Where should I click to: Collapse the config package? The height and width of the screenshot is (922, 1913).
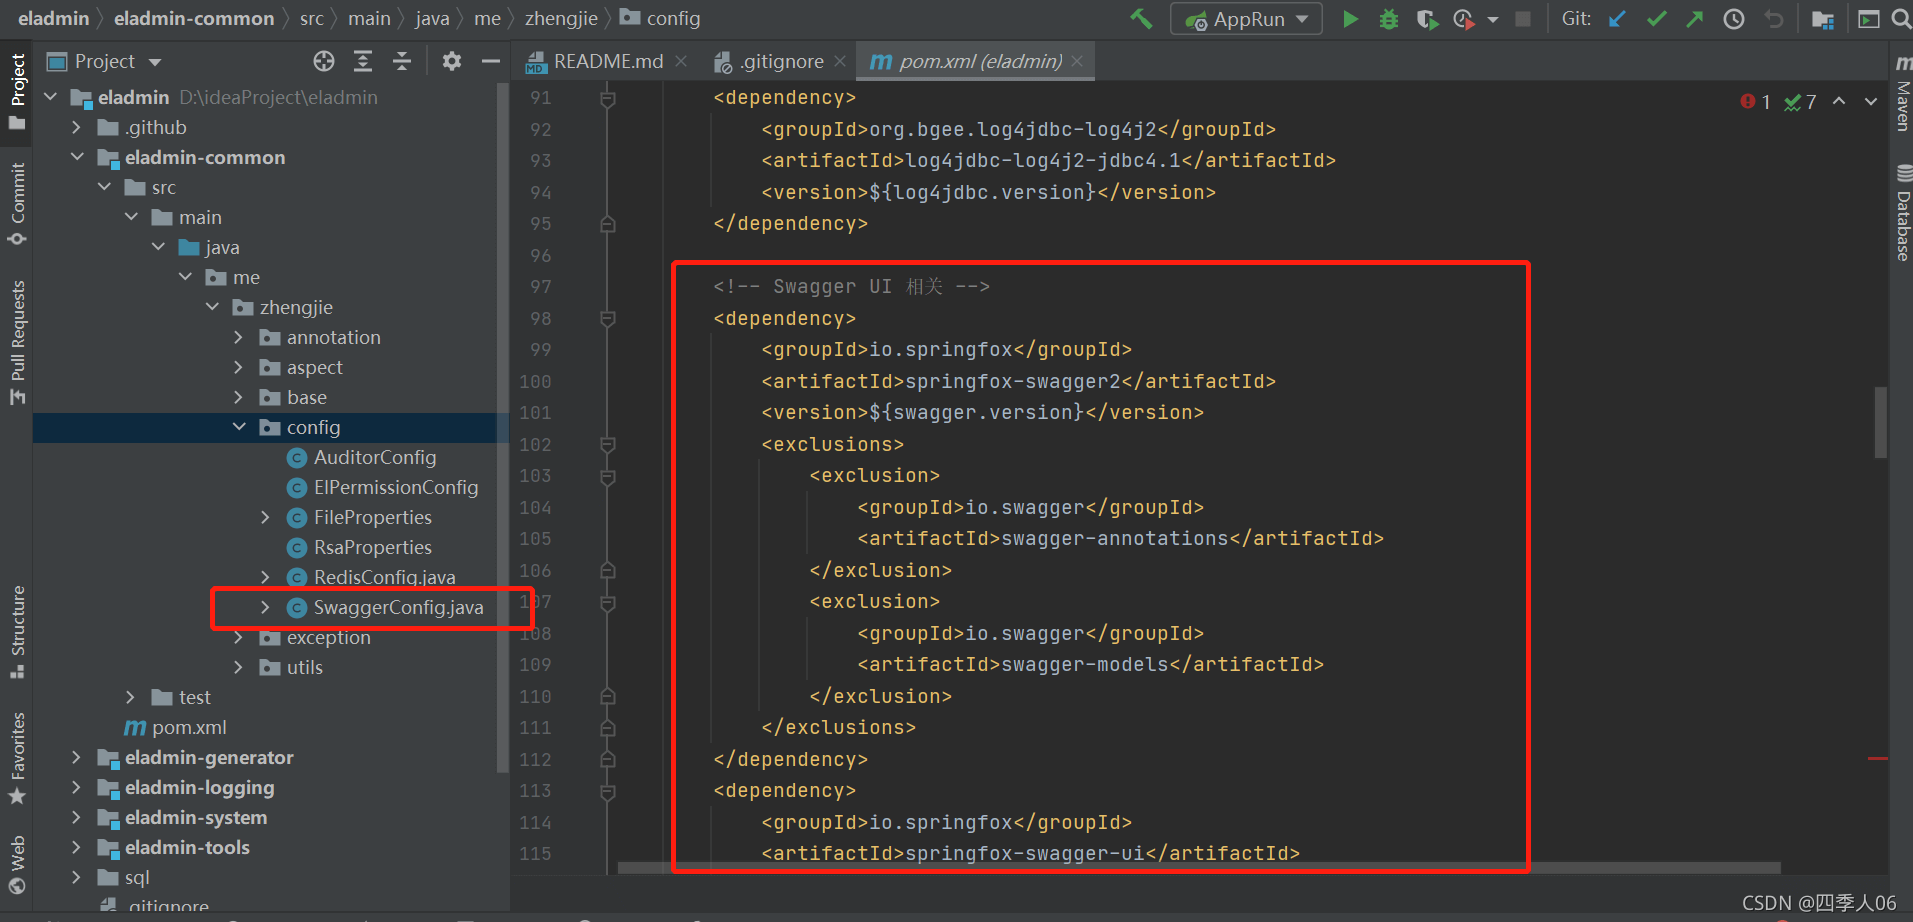239,427
